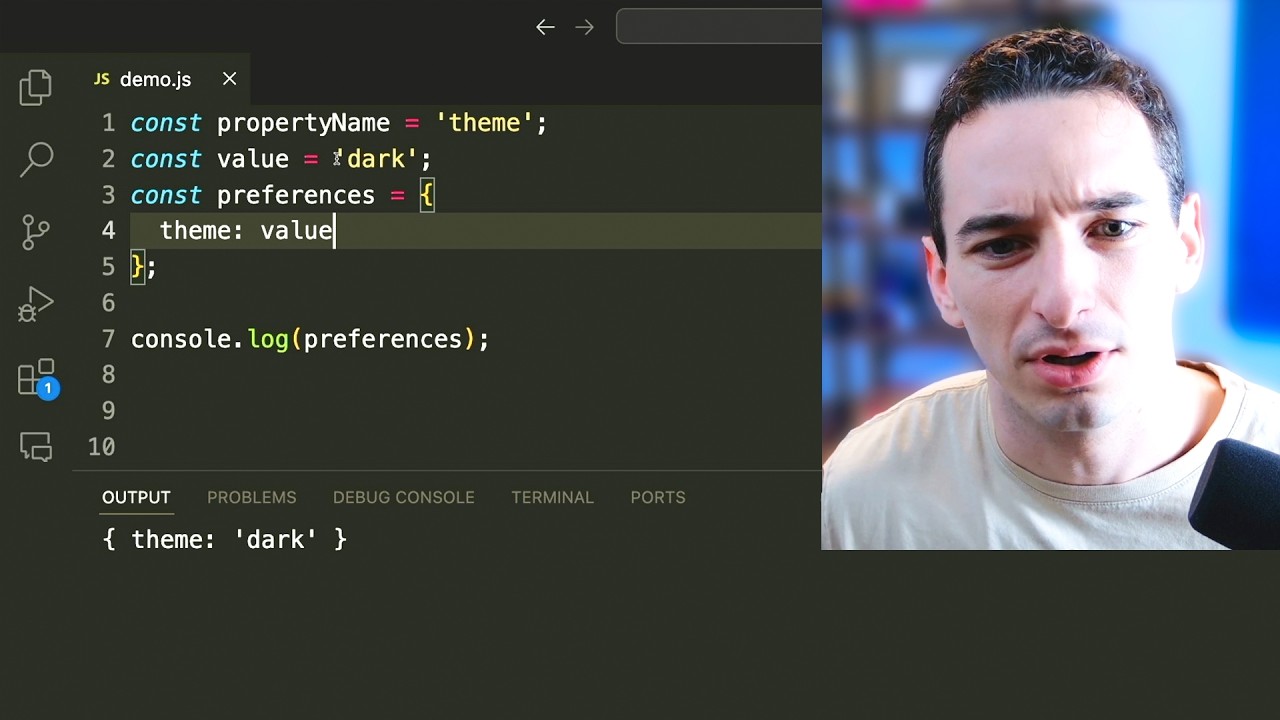Click 'value' variable name on line 2
Viewport: 1280px width, 720px height.
pyautogui.click(x=253, y=159)
